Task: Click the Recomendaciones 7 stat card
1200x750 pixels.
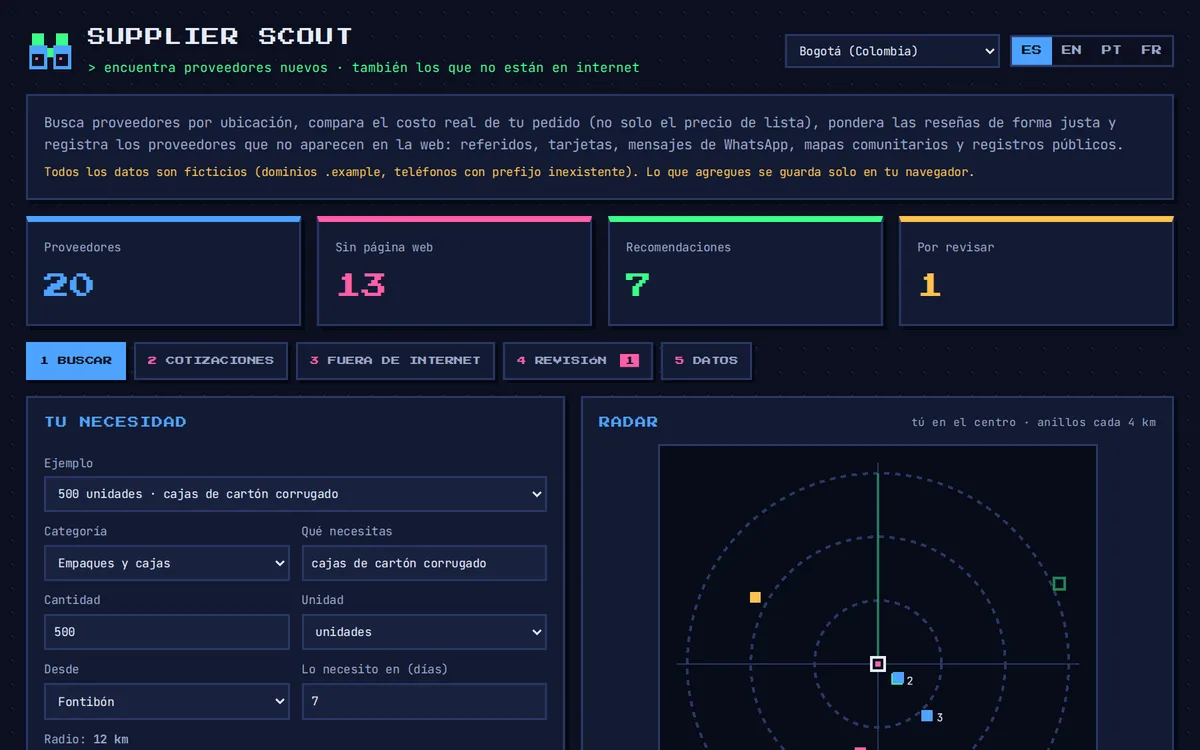Action: (746, 271)
